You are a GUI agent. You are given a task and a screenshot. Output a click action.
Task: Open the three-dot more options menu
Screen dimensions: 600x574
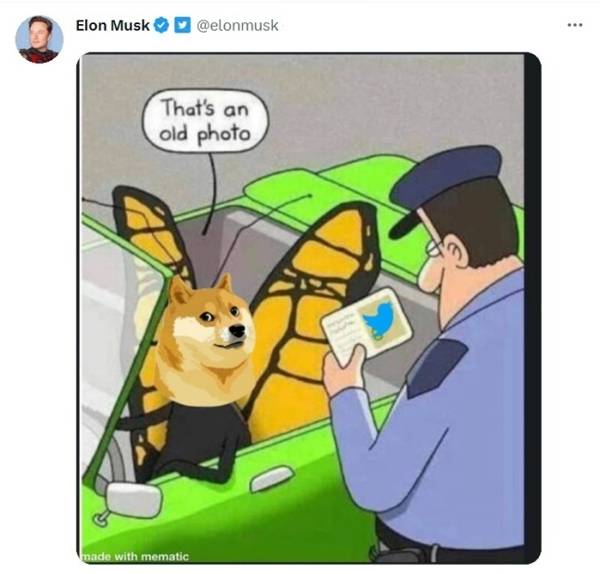[575, 25]
